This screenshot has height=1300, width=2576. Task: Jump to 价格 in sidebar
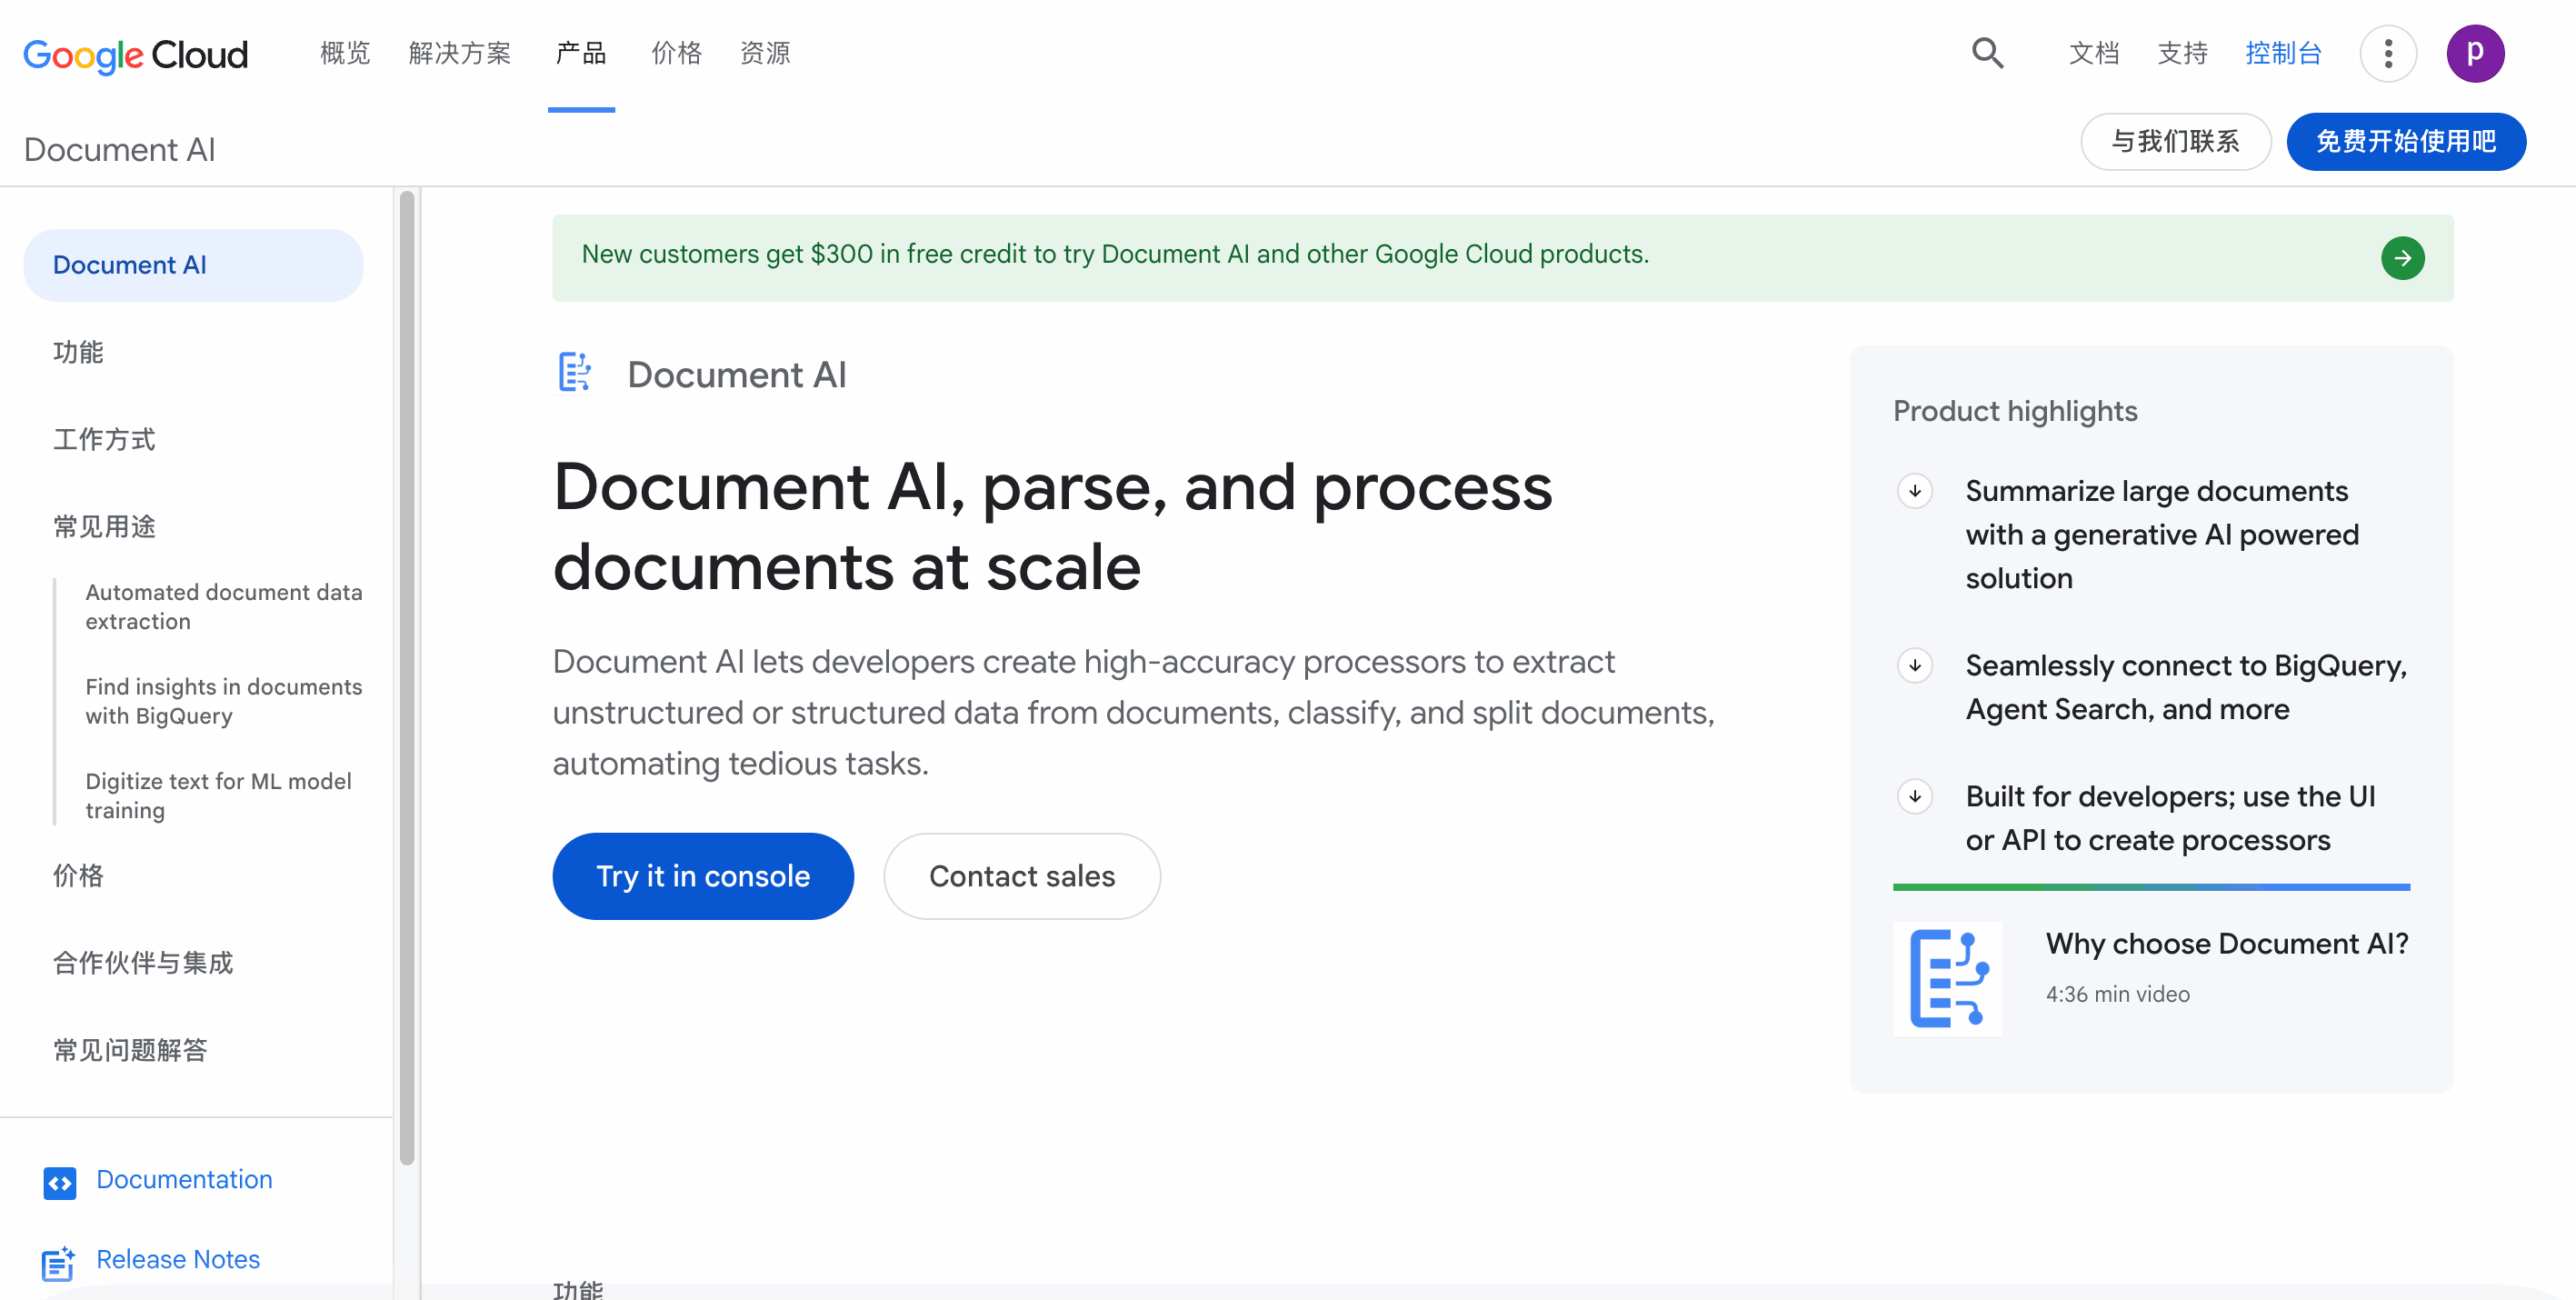[x=78, y=875]
